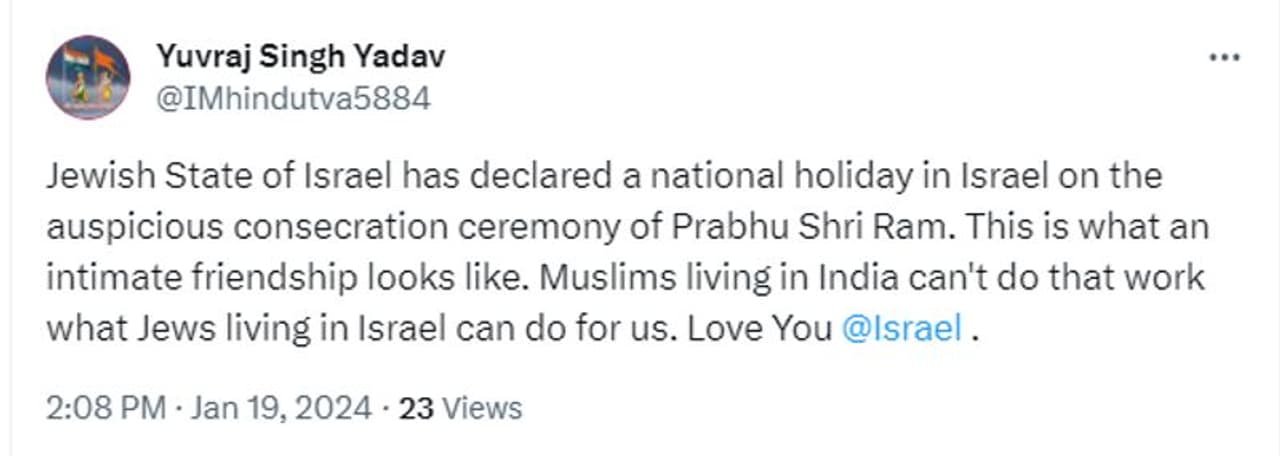Open the Yuvraj Singh Yadav display name
Screen dimensions: 1280x456
click(x=300, y=57)
